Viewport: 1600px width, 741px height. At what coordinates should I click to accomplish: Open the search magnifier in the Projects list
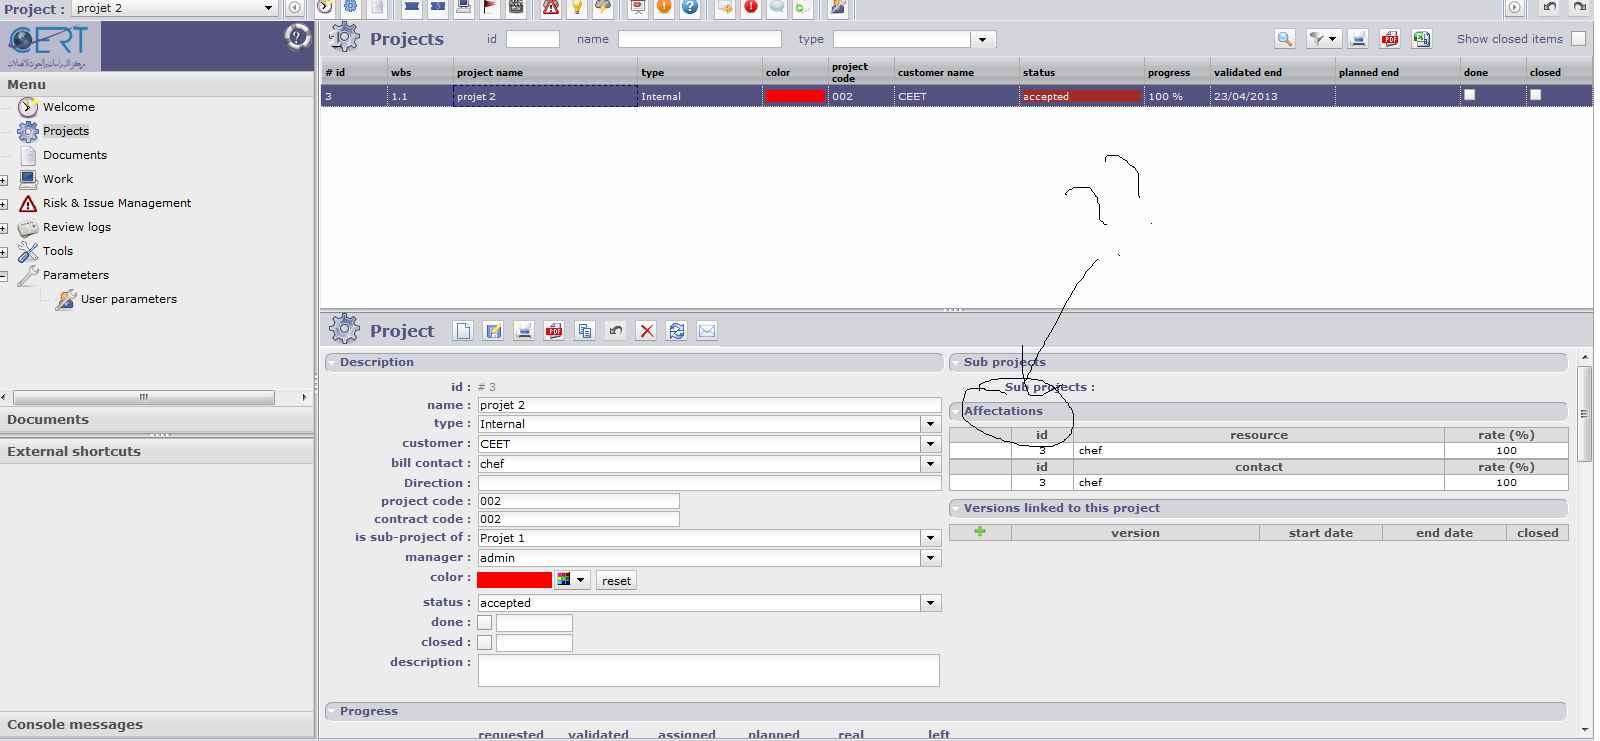(x=1285, y=39)
